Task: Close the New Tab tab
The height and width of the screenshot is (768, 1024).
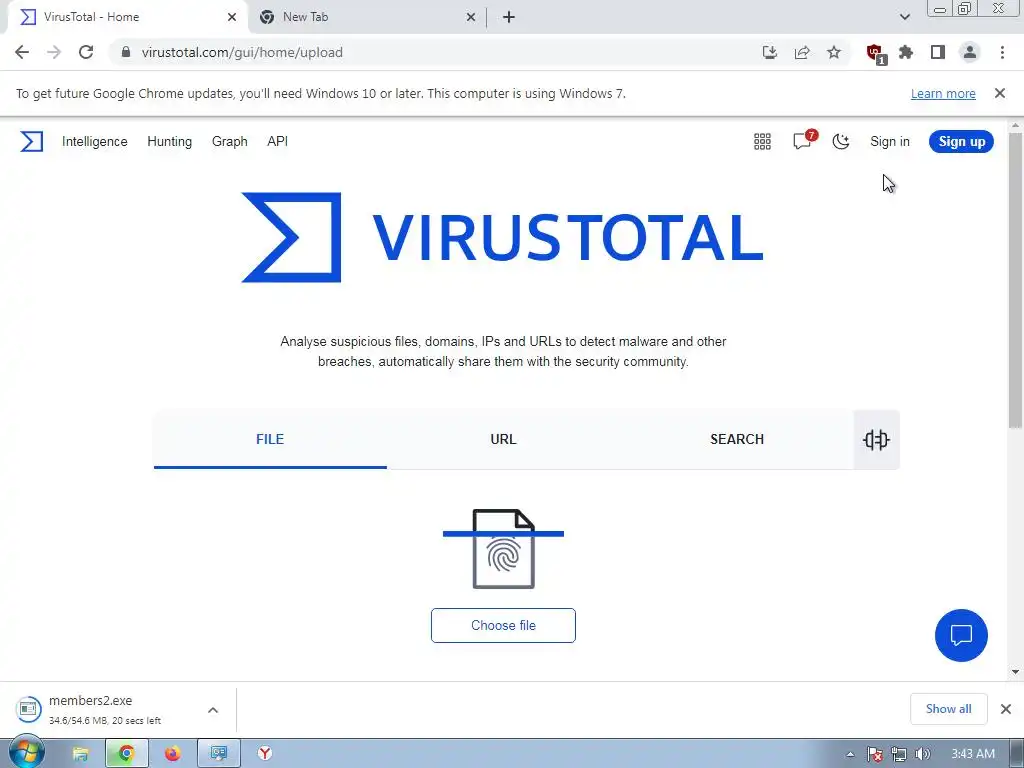Action: (x=471, y=17)
